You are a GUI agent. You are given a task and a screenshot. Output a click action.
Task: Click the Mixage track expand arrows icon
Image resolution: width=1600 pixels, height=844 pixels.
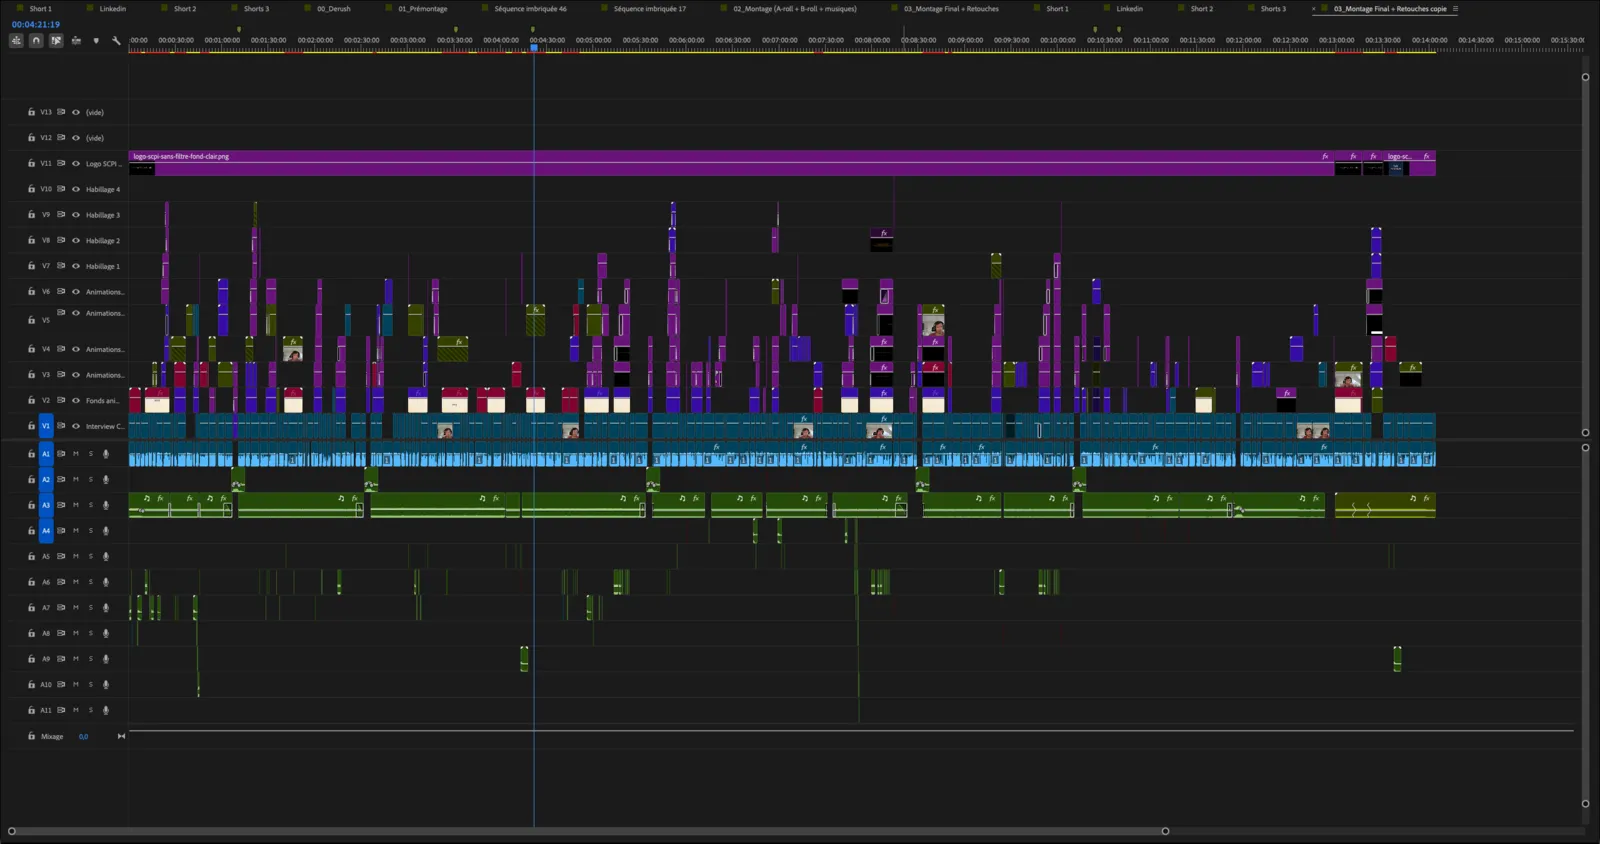tap(121, 736)
